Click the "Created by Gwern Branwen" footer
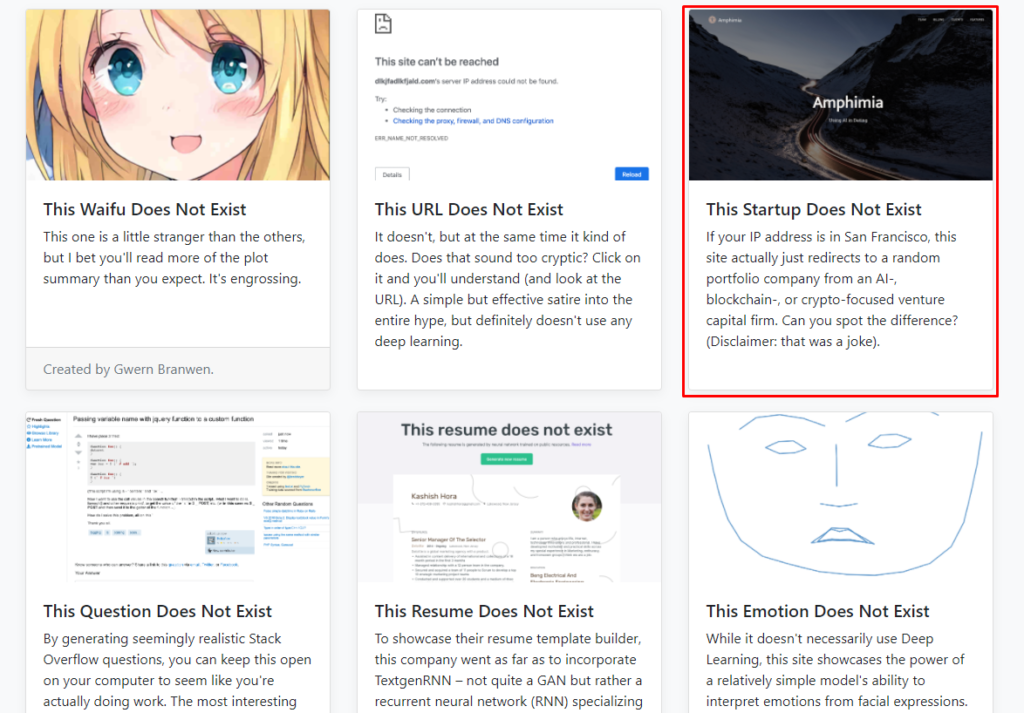Image resolution: width=1024 pixels, height=713 pixels. pos(128,369)
